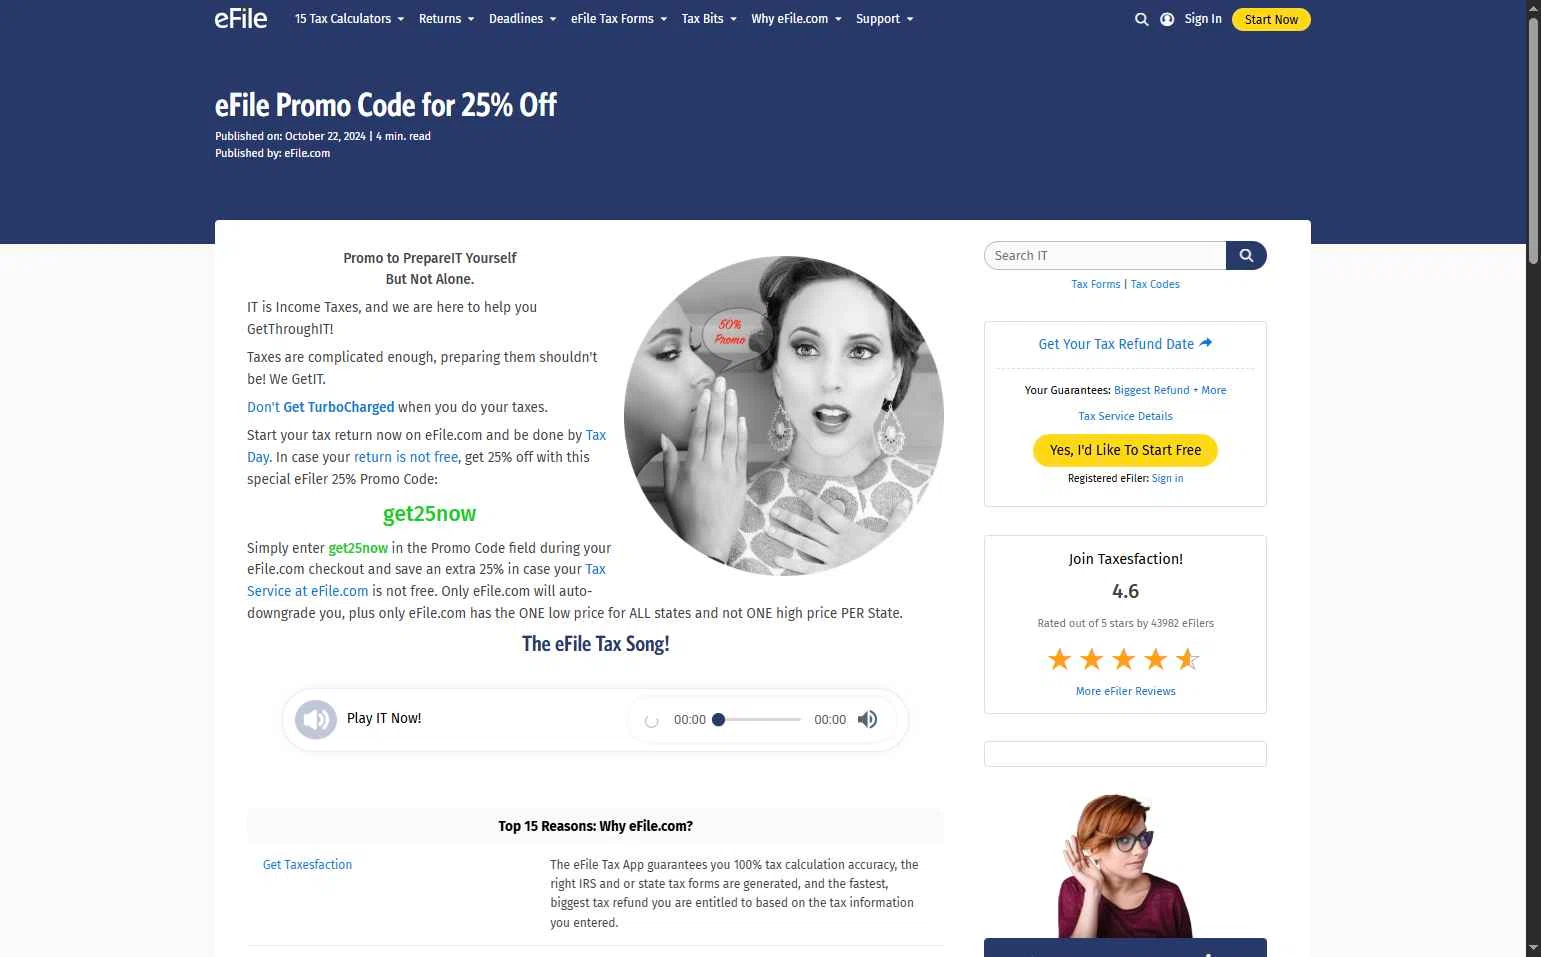Screen dimensions: 1541x957
Task: Open the Support menu in navigation
Action: [884, 19]
